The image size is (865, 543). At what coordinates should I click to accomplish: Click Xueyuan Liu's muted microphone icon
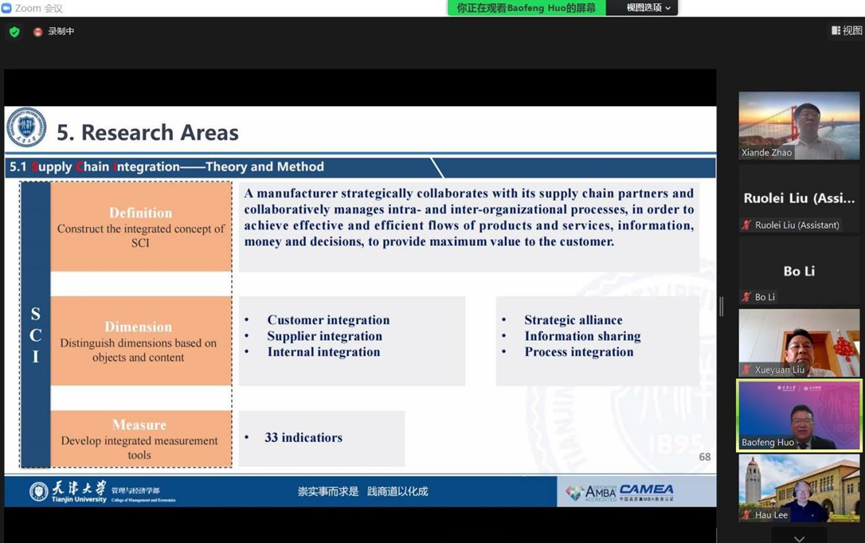point(746,370)
